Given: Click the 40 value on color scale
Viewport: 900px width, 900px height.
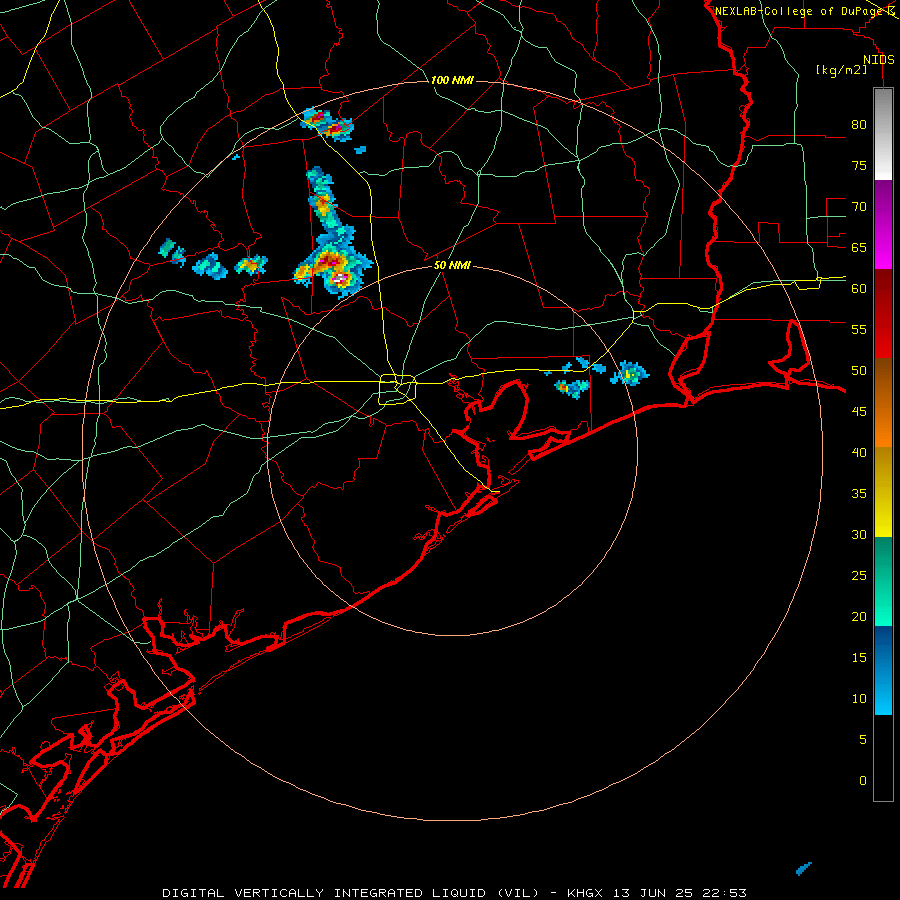Looking at the screenshot, I should 859,452.
